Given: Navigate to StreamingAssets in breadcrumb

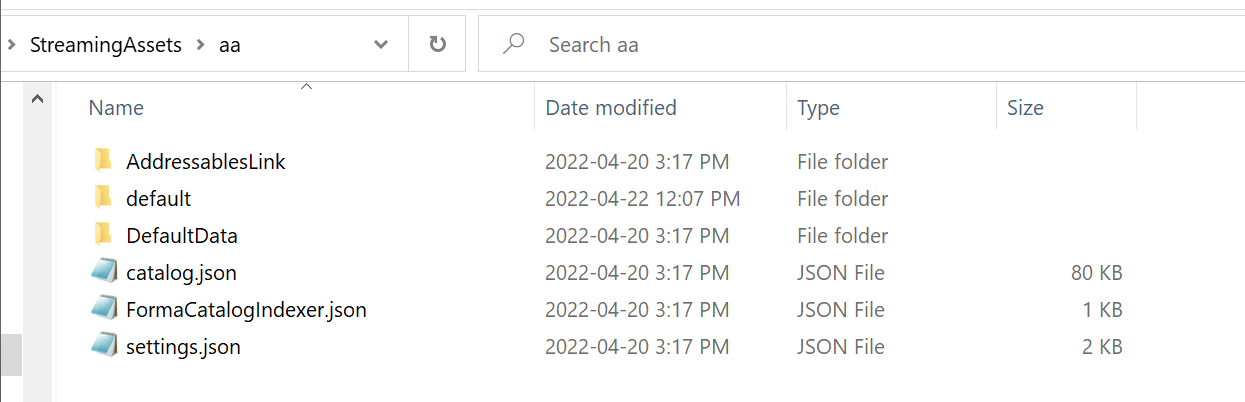Looking at the screenshot, I should pos(105,45).
